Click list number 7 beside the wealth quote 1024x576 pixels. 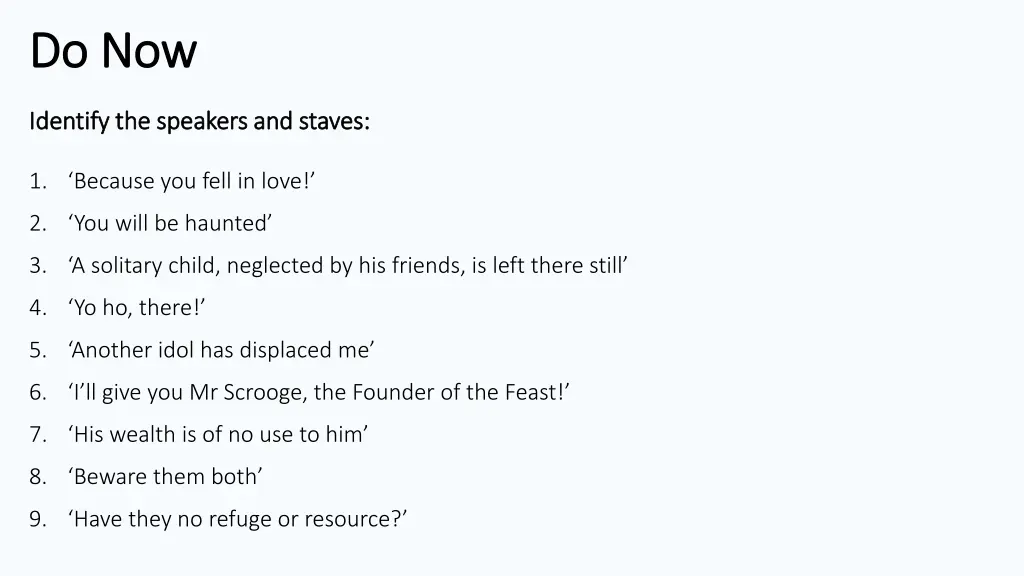click(38, 435)
